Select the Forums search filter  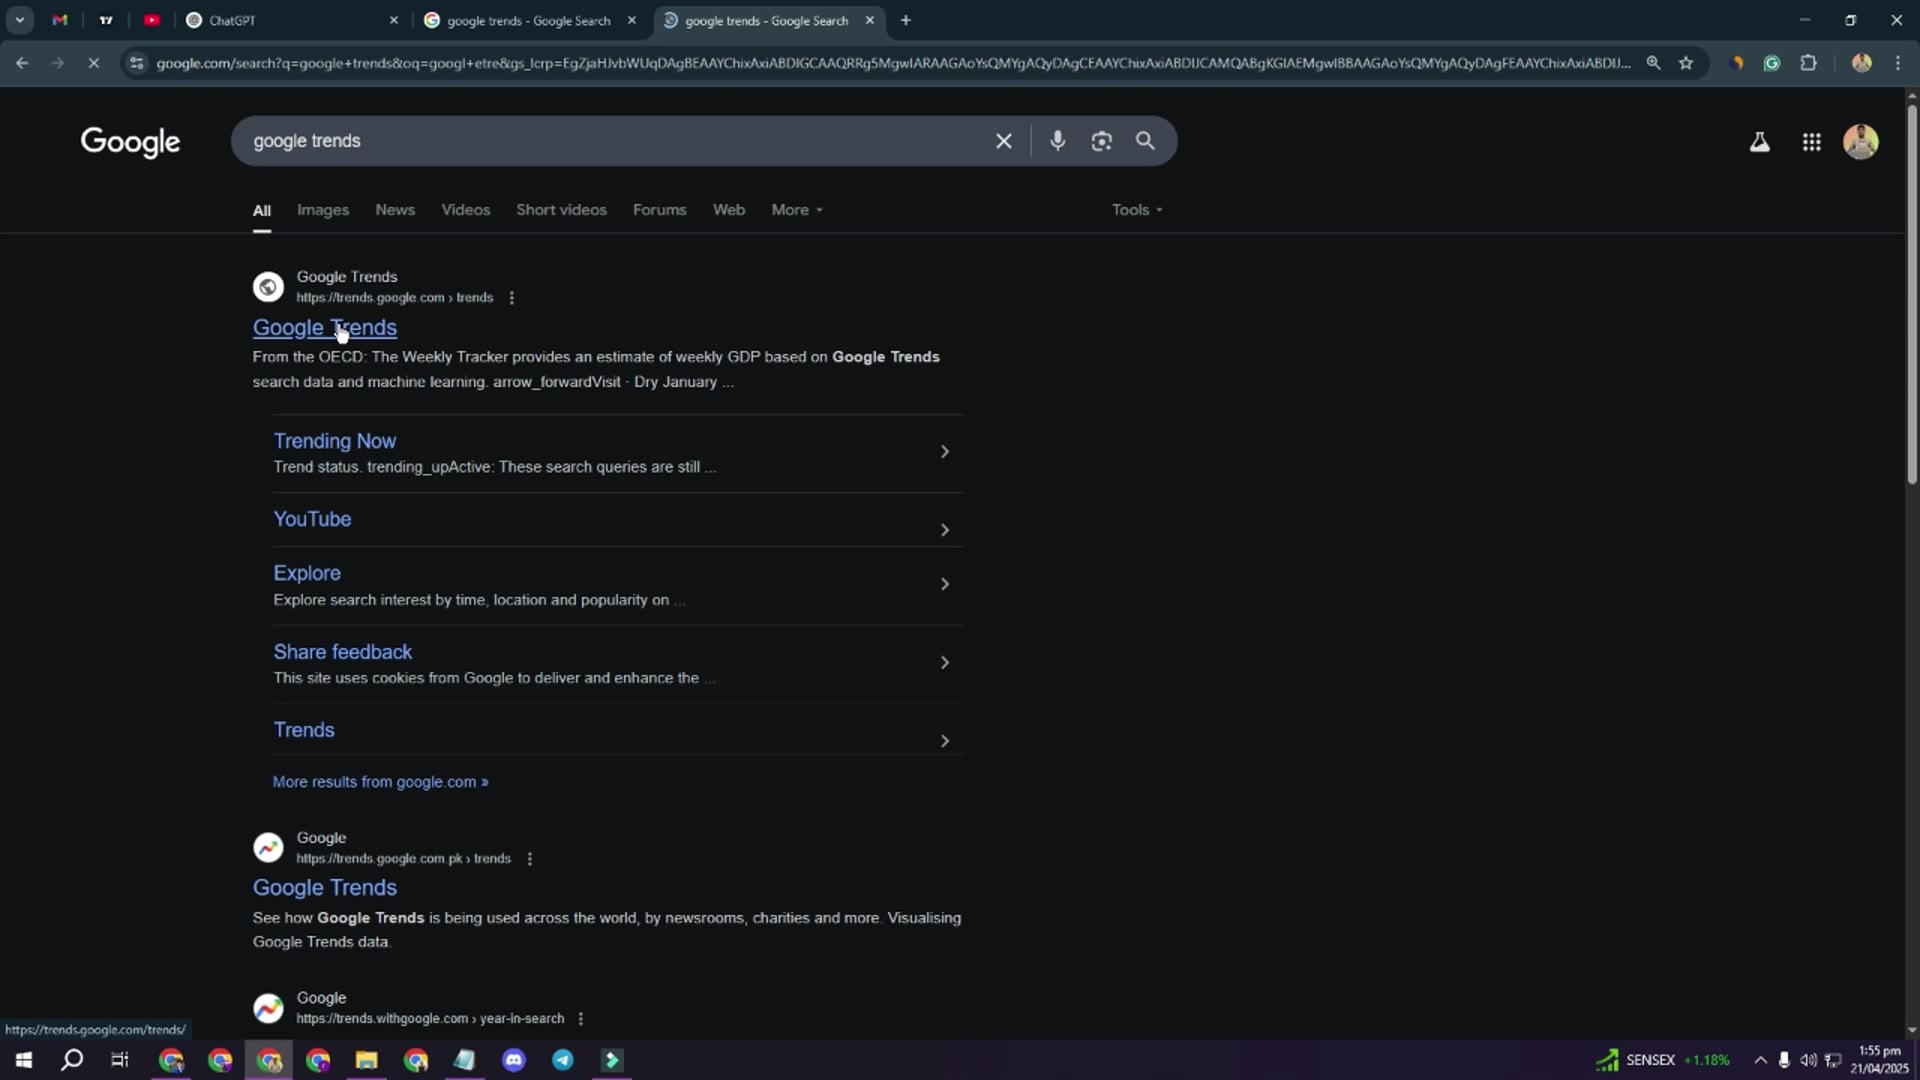[x=659, y=210]
